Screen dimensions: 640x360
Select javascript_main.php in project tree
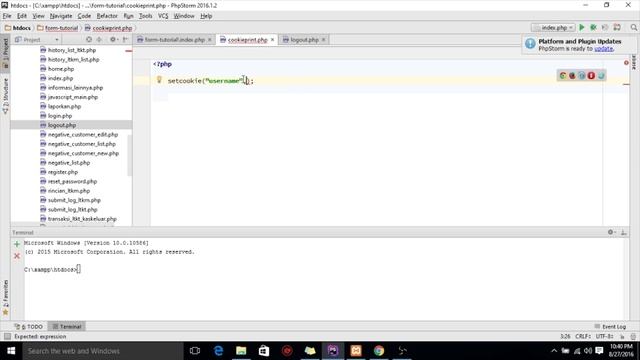click(73, 97)
